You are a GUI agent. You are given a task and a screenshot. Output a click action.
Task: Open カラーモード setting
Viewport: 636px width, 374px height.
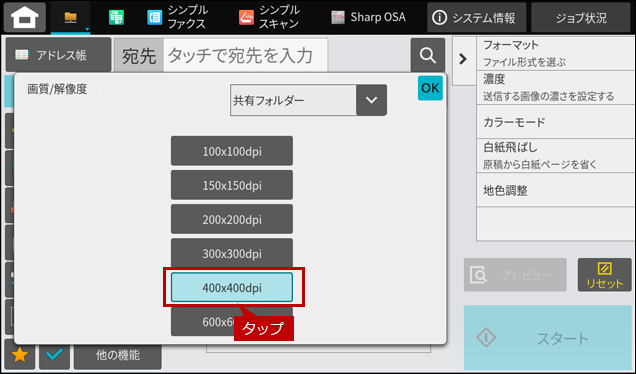[x=556, y=122]
